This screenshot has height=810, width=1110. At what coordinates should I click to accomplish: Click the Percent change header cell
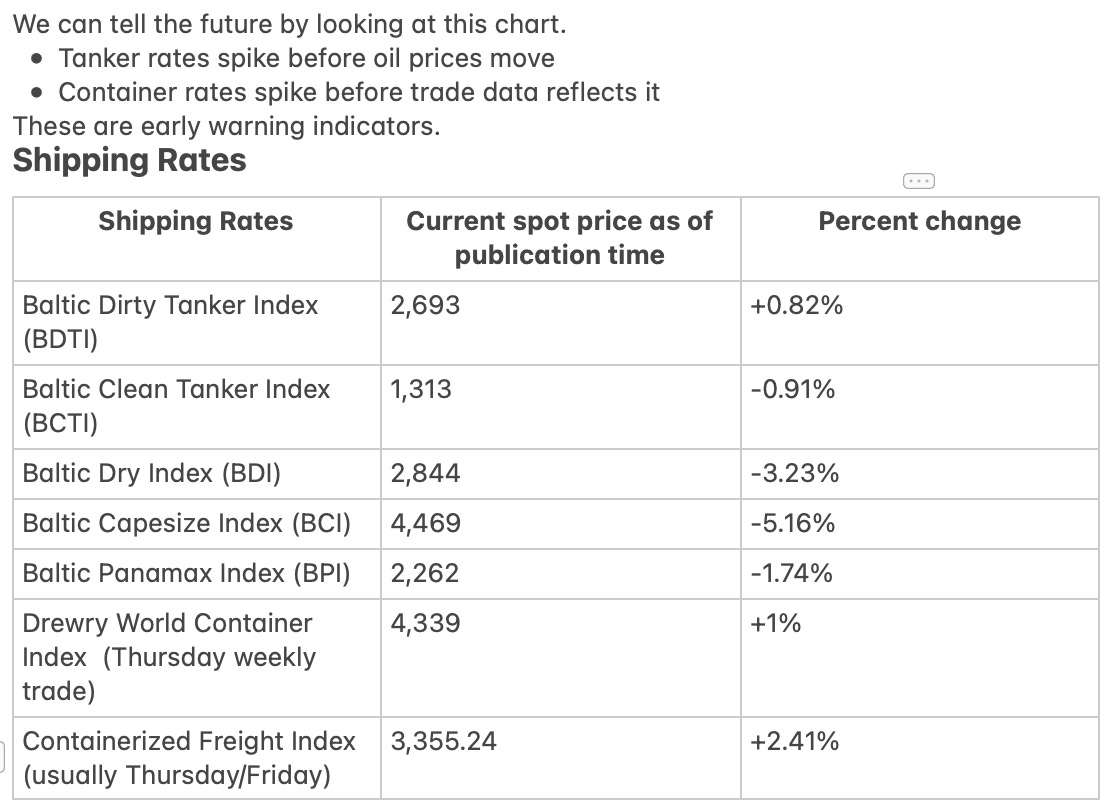(920, 239)
